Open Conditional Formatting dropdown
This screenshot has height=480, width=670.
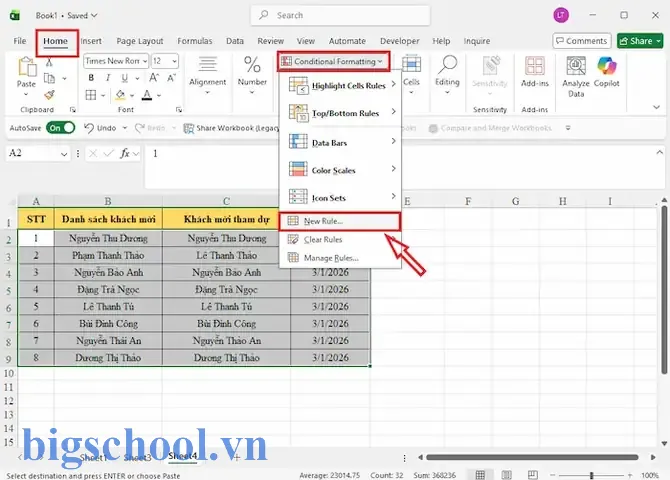(x=333, y=61)
